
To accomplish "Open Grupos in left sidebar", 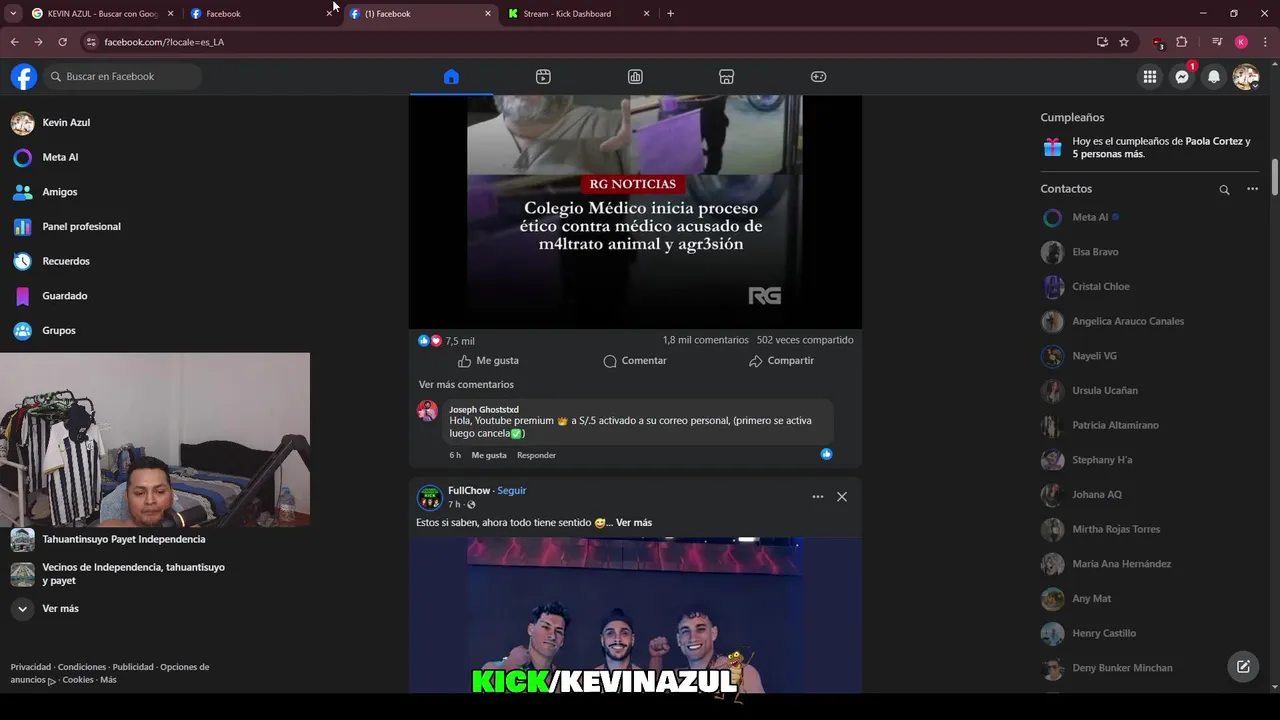I will click(59, 331).
